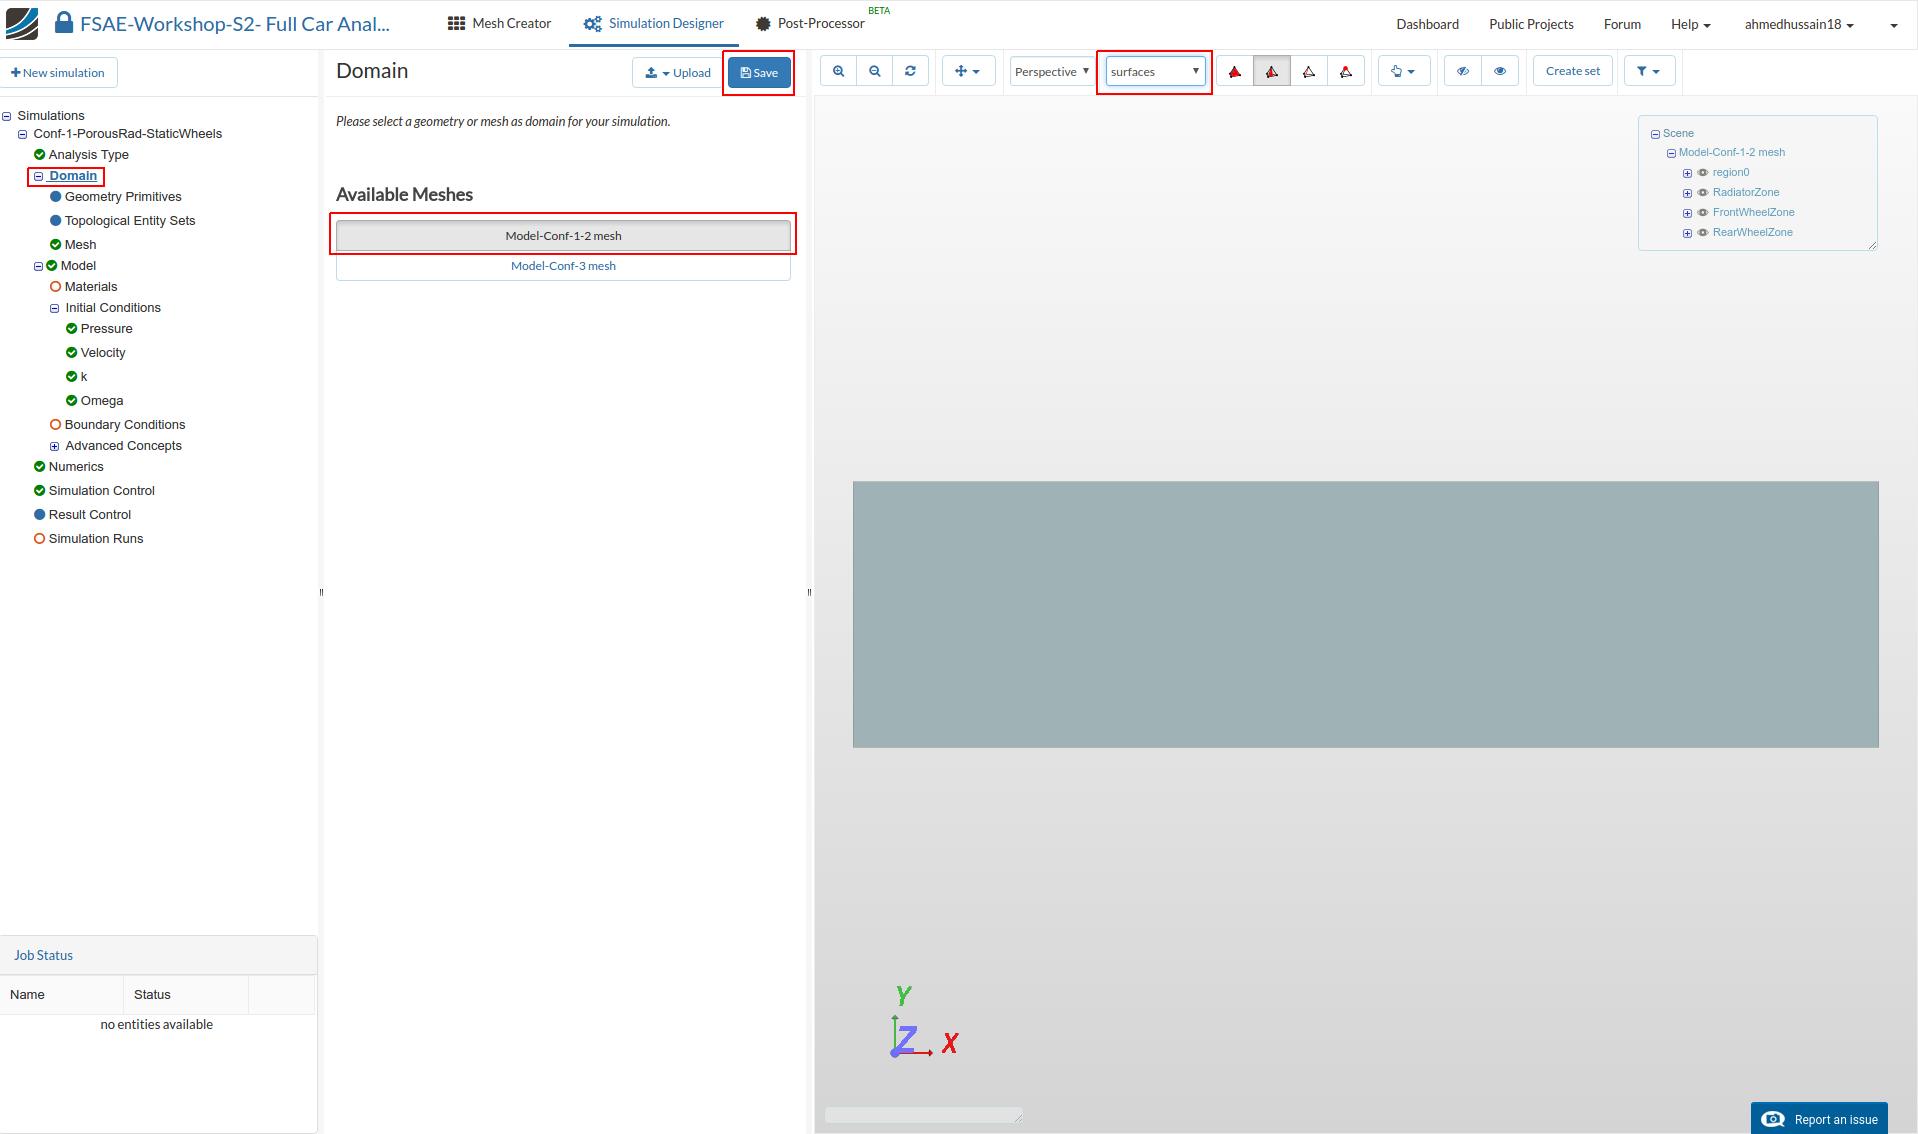This screenshot has width=1918, height=1134.
Task: Collapse the Model tree node
Action: (x=39, y=266)
